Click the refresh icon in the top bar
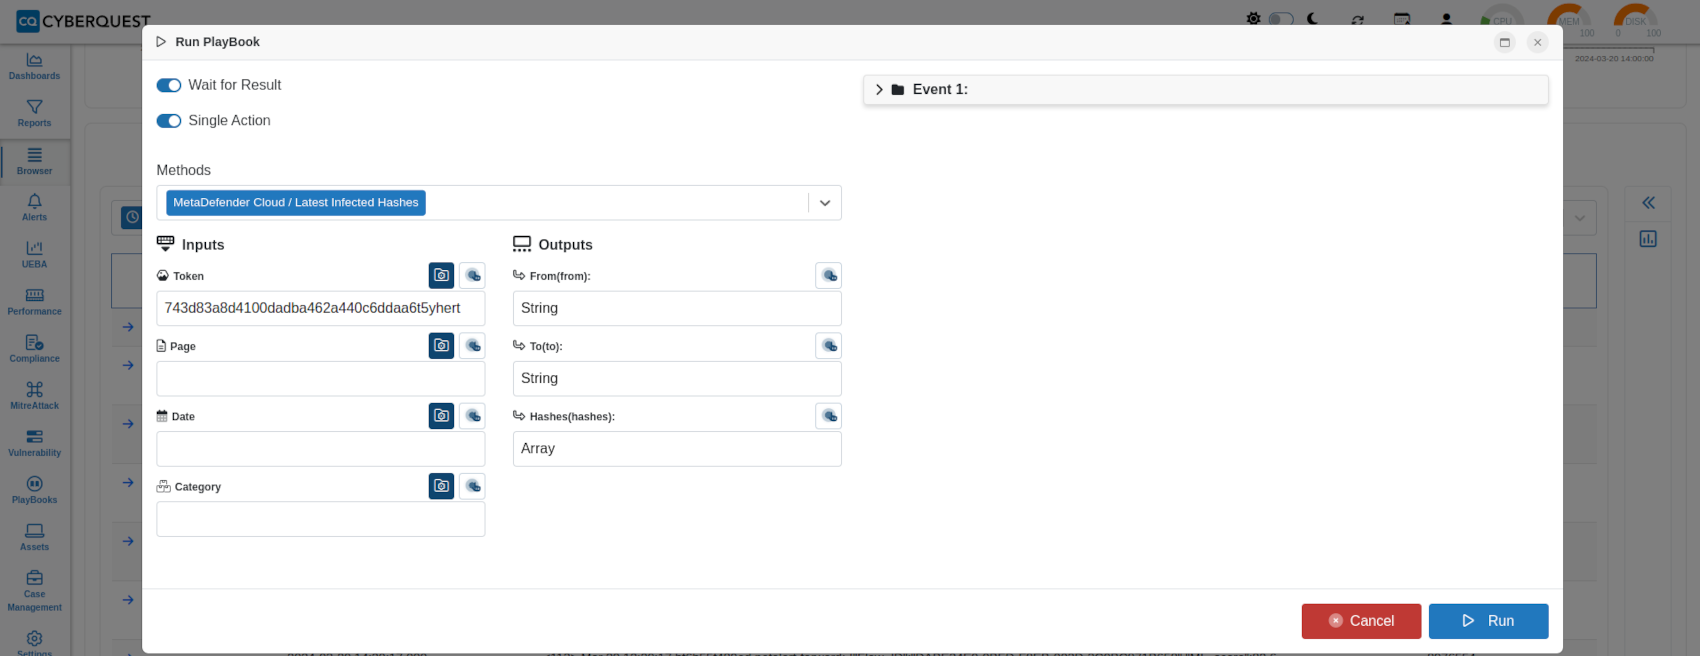 click(x=1357, y=19)
